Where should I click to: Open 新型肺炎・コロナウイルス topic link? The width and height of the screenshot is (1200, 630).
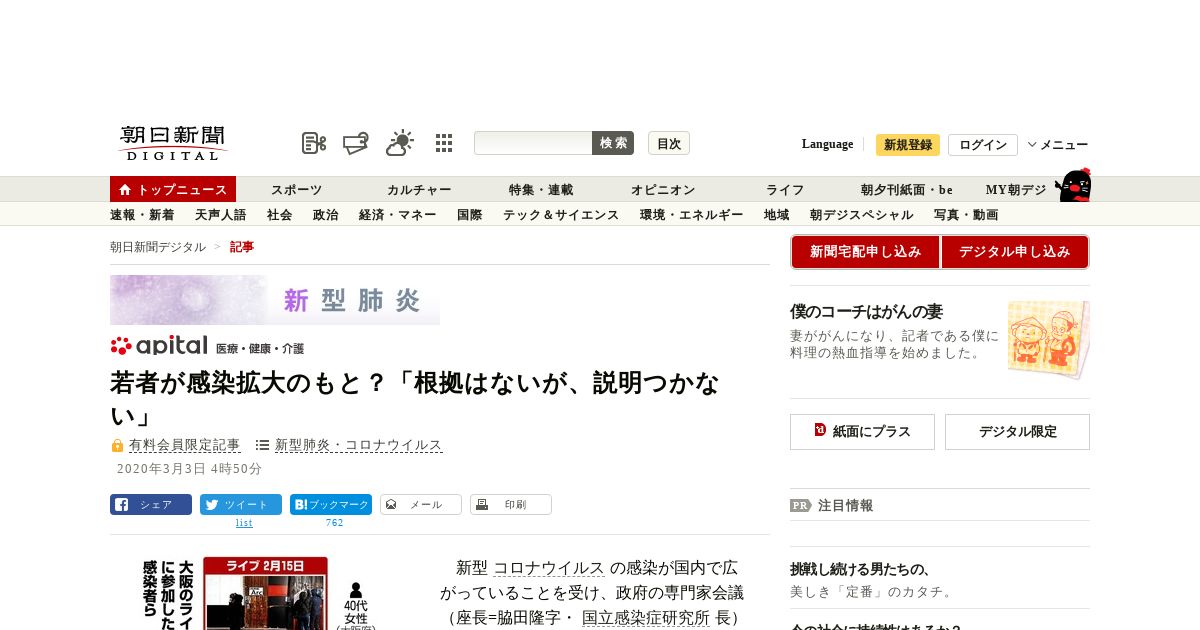(x=358, y=445)
